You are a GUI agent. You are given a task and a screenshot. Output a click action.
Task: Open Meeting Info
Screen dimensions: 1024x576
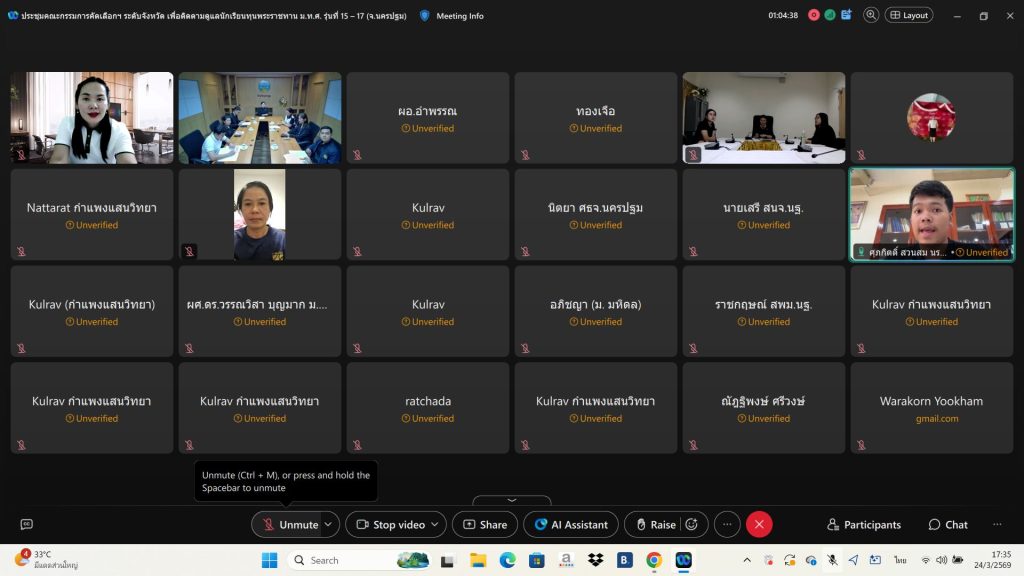tap(451, 16)
